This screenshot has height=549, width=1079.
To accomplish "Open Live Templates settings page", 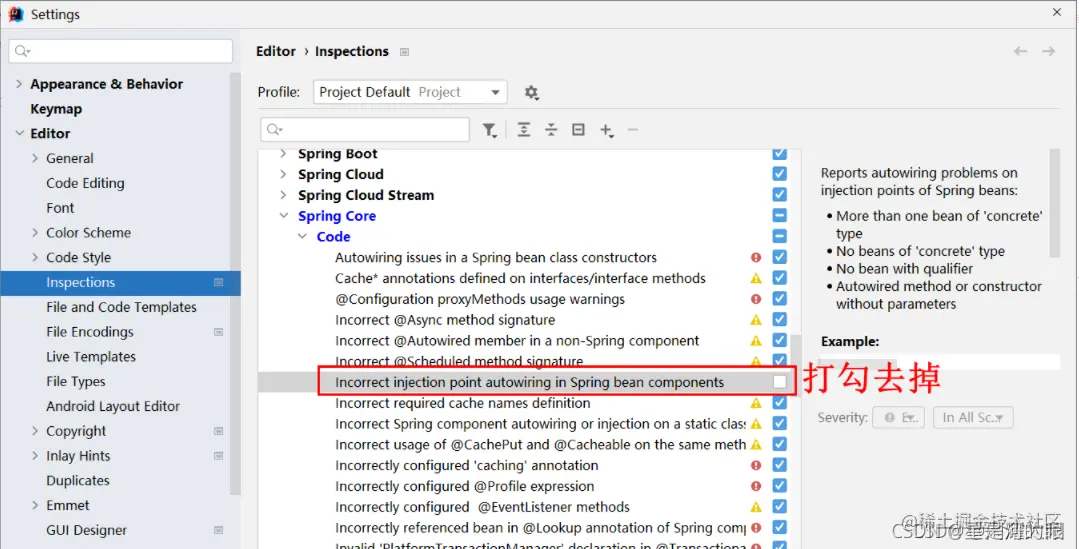I will (x=91, y=356).
